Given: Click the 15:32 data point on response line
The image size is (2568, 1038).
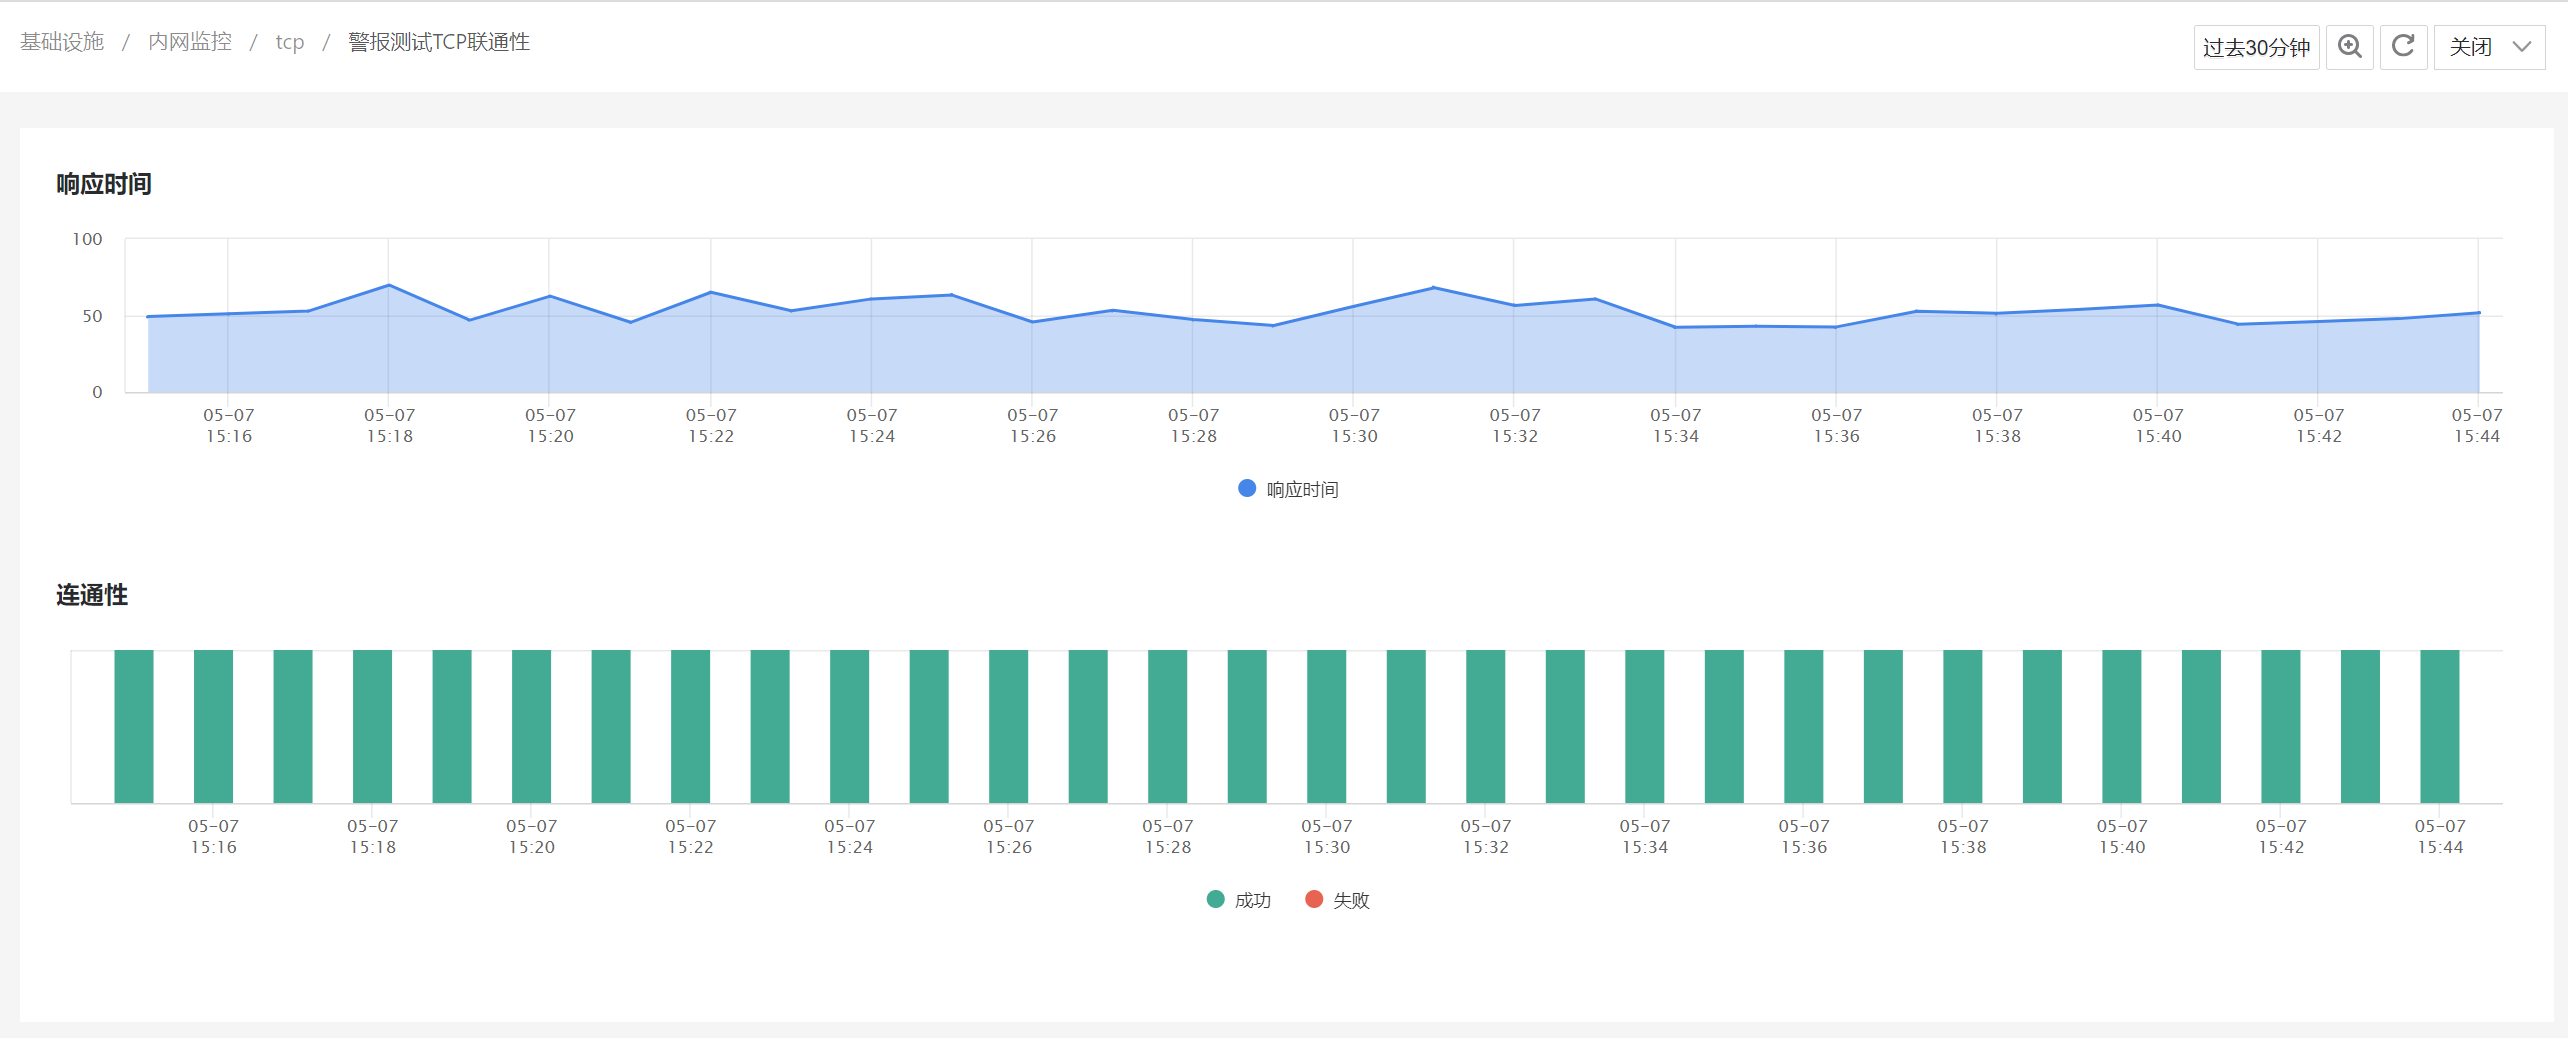Looking at the screenshot, I should point(1514,305).
